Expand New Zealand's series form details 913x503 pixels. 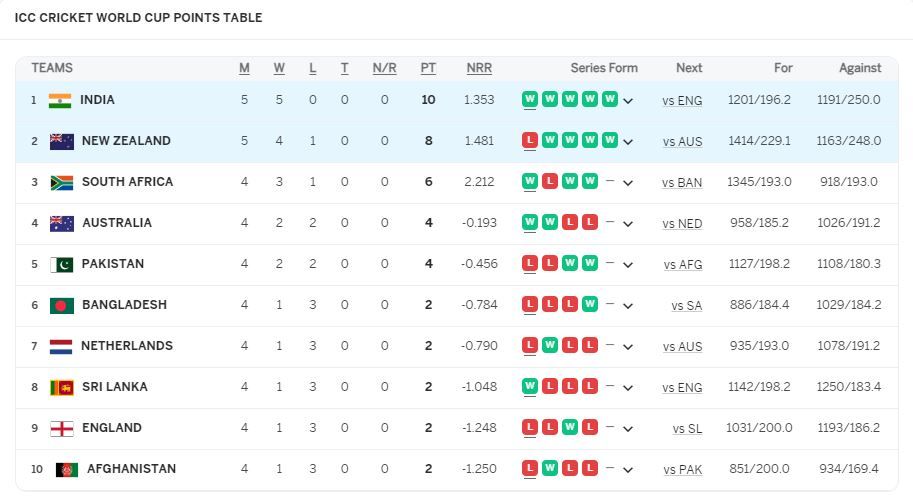tap(628, 142)
